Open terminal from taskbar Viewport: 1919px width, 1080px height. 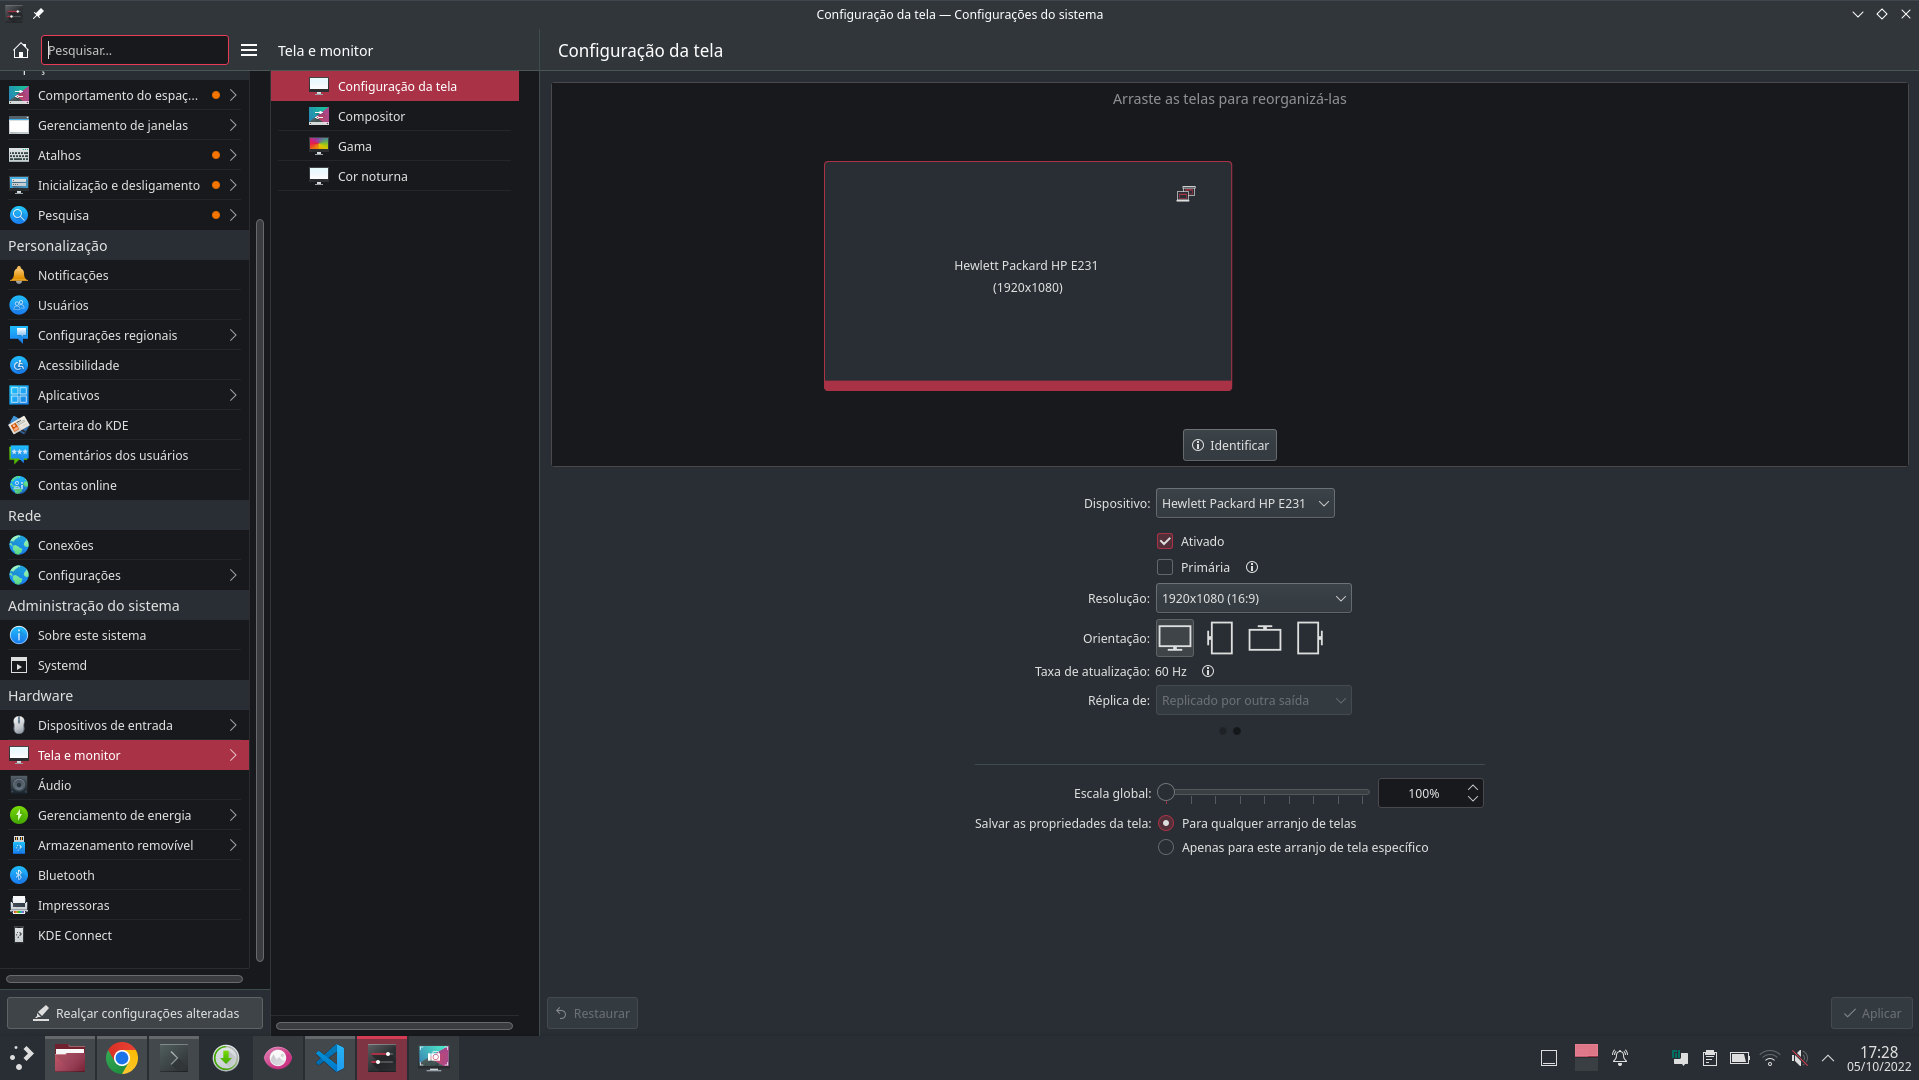[174, 1057]
